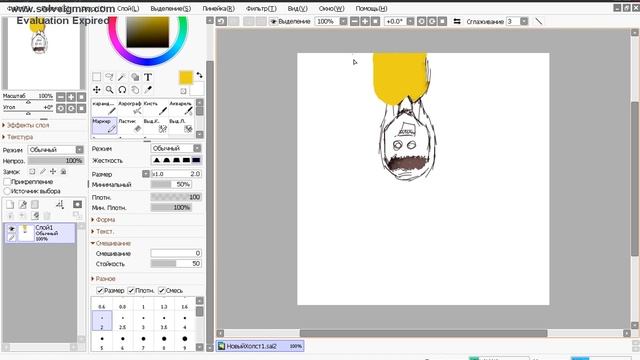The width and height of the screenshot is (640, 360).
Task: Choose the Ластик (eraser) tool
Action: point(129,126)
